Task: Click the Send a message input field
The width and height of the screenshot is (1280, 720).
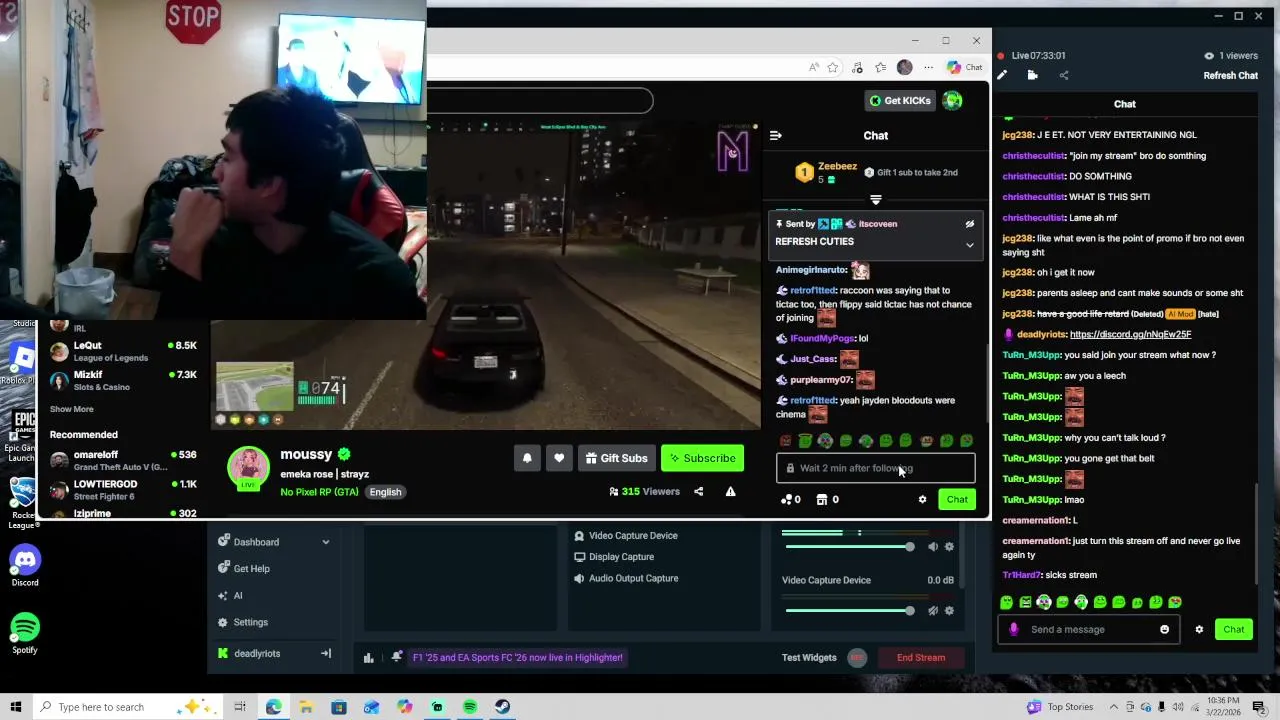Action: (1087, 629)
